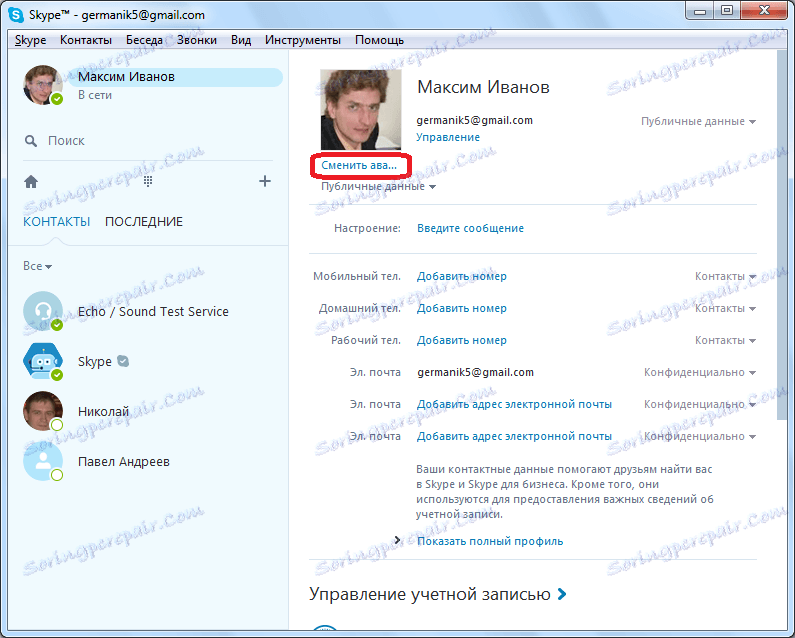Open the Инструменты menu
The width and height of the screenshot is (795, 638).
303,40
